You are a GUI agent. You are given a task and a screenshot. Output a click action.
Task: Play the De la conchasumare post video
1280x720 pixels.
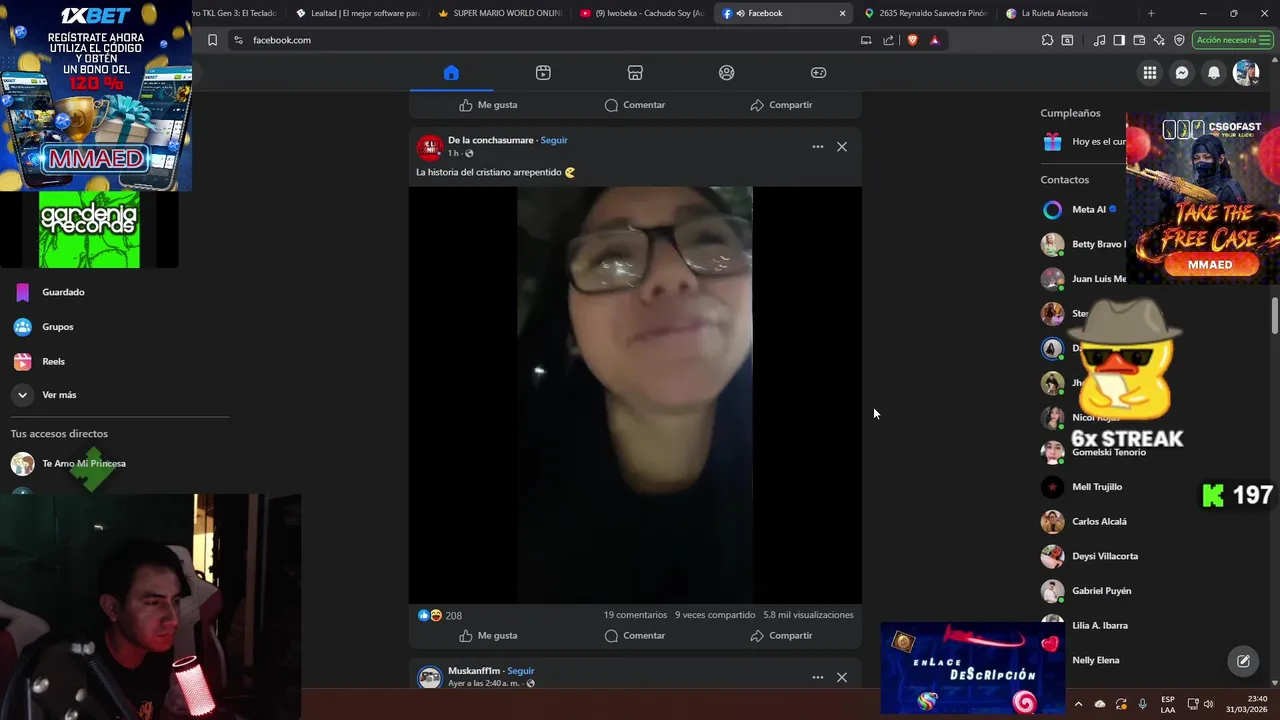[x=635, y=395]
